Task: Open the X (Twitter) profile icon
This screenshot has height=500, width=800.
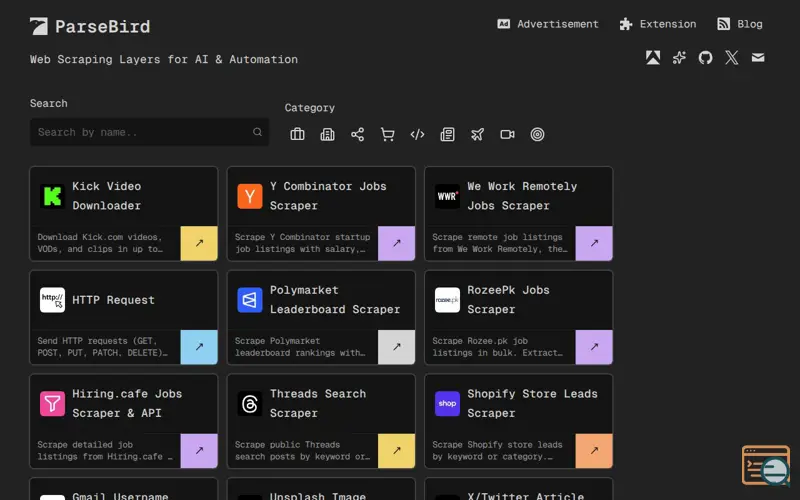Action: pyautogui.click(x=732, y=58)
